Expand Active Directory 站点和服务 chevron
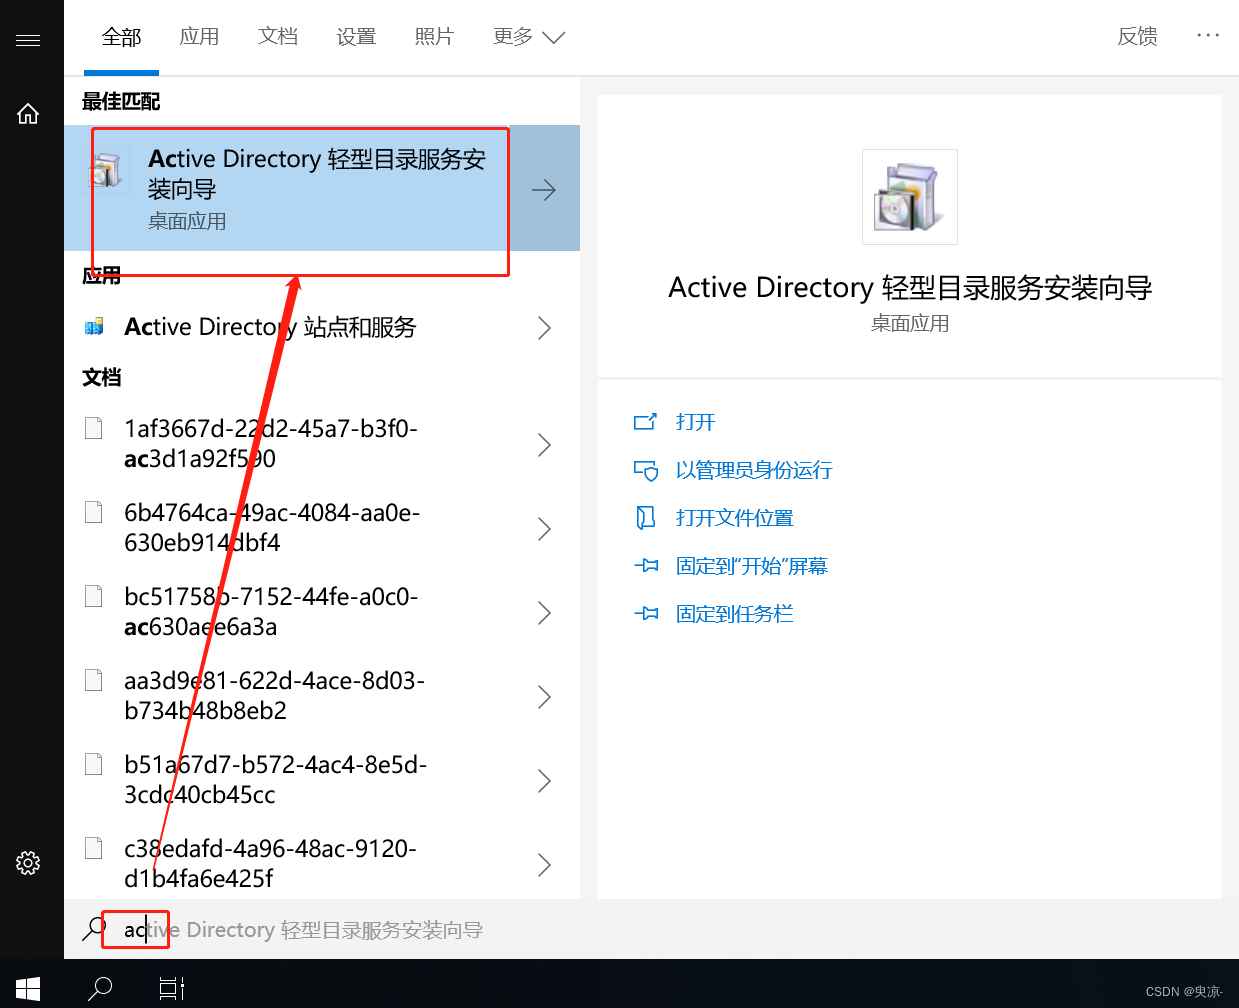The width and height of the screenshot is (1239, 1008). (544, 328)
